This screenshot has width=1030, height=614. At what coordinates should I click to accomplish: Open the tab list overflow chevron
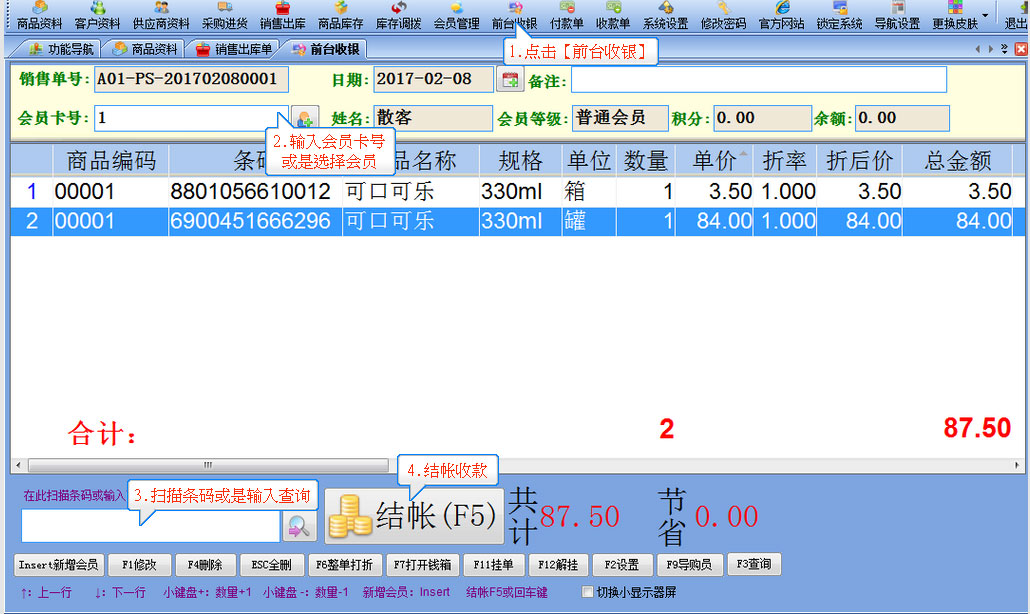pyautogui.click(x=1004, y=49)
